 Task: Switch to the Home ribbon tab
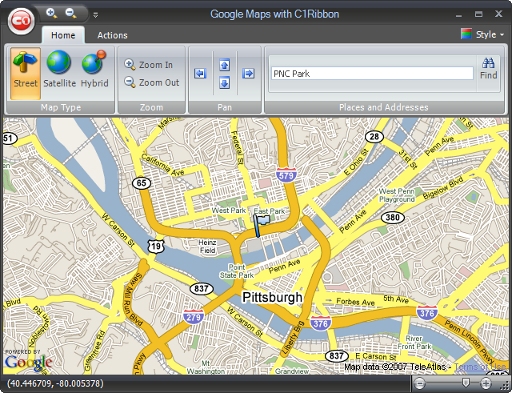tap(63, 35)
